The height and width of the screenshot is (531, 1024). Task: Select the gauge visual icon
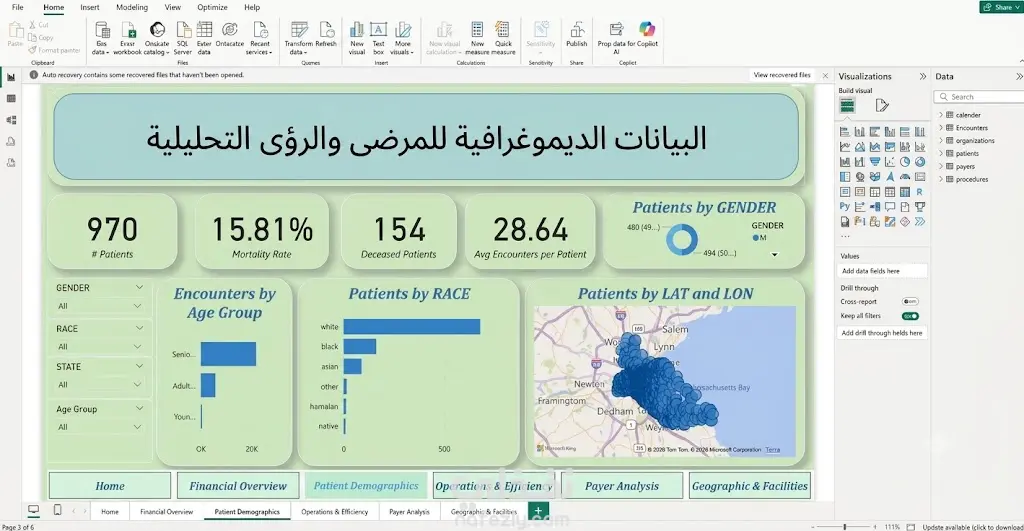(x=905, y=176)
